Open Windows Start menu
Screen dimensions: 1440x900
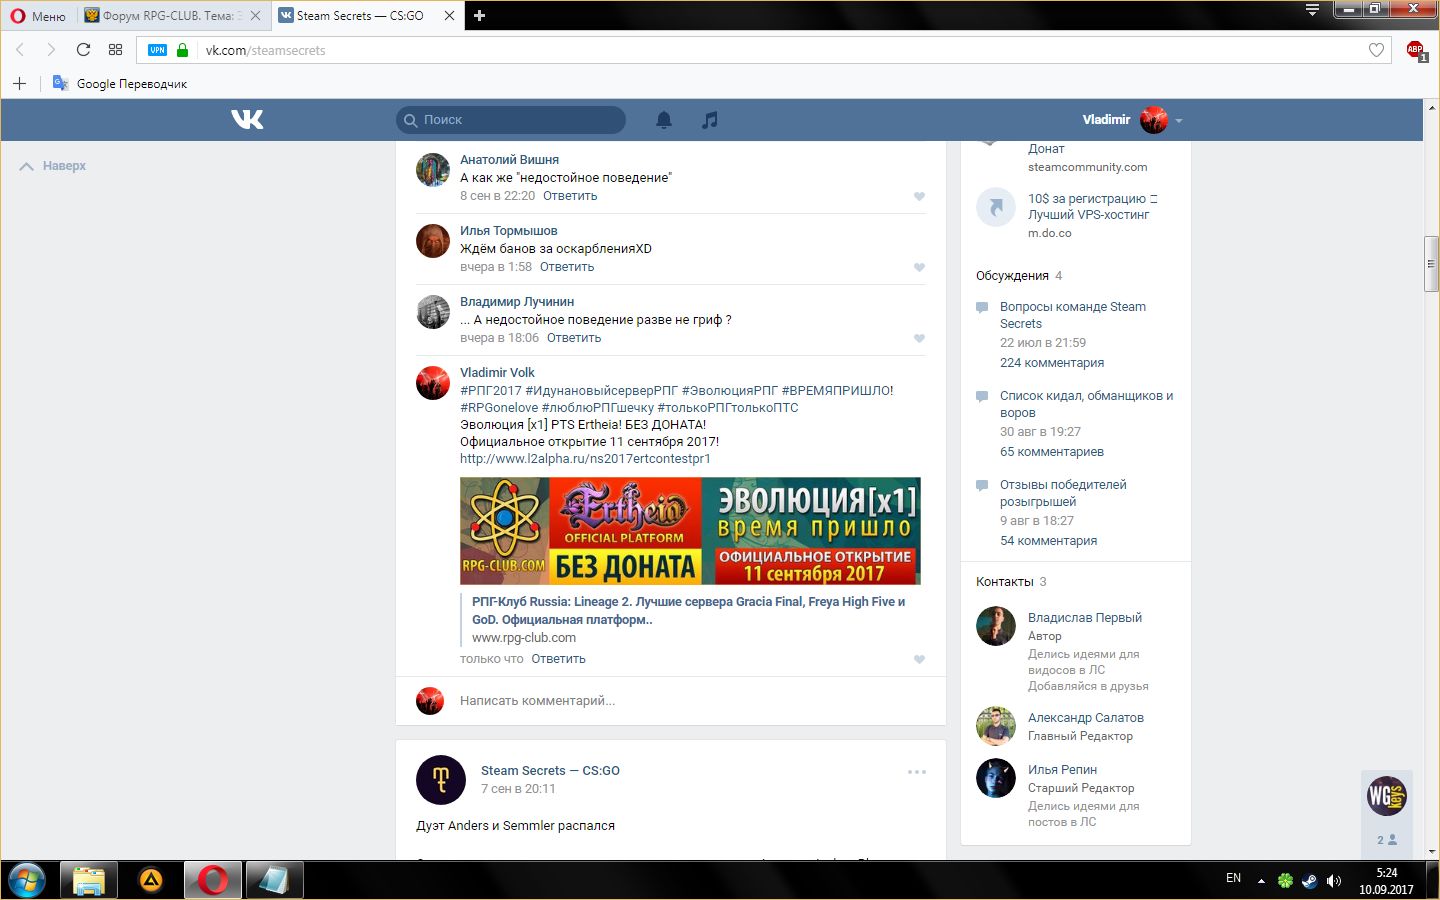point(27,880)
